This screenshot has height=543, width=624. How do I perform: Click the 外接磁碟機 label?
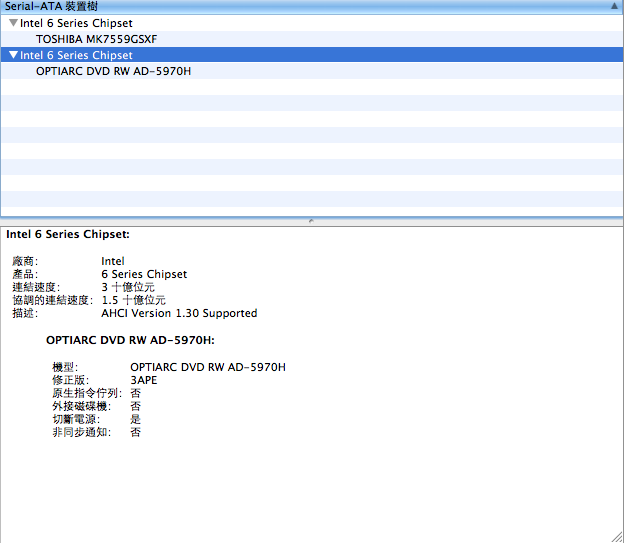click(x=81, y=406)
